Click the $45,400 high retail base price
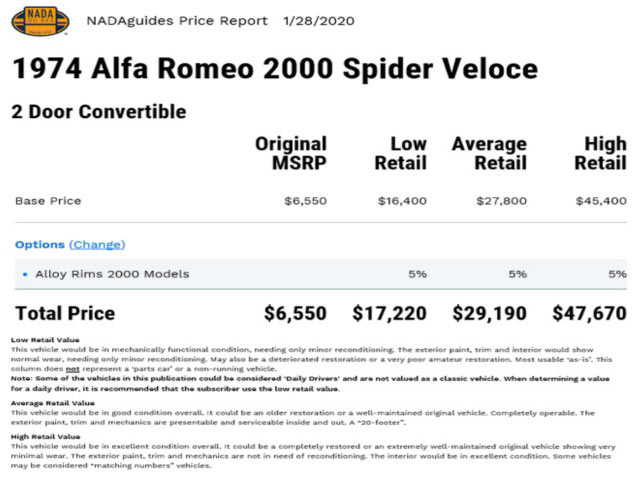 pyautogui.click(x=601, y=201)
